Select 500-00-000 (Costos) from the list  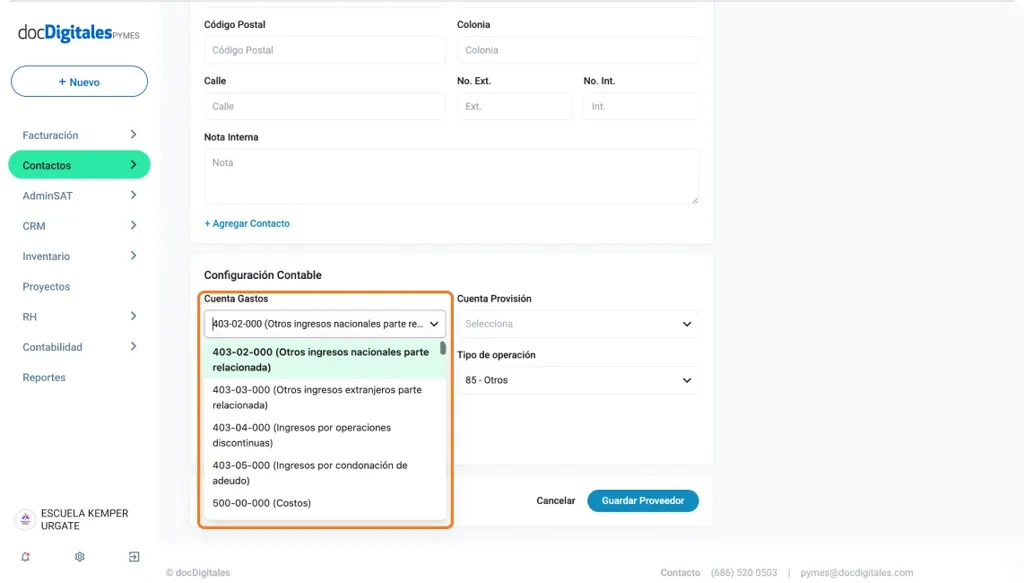[x=262, y=503]
